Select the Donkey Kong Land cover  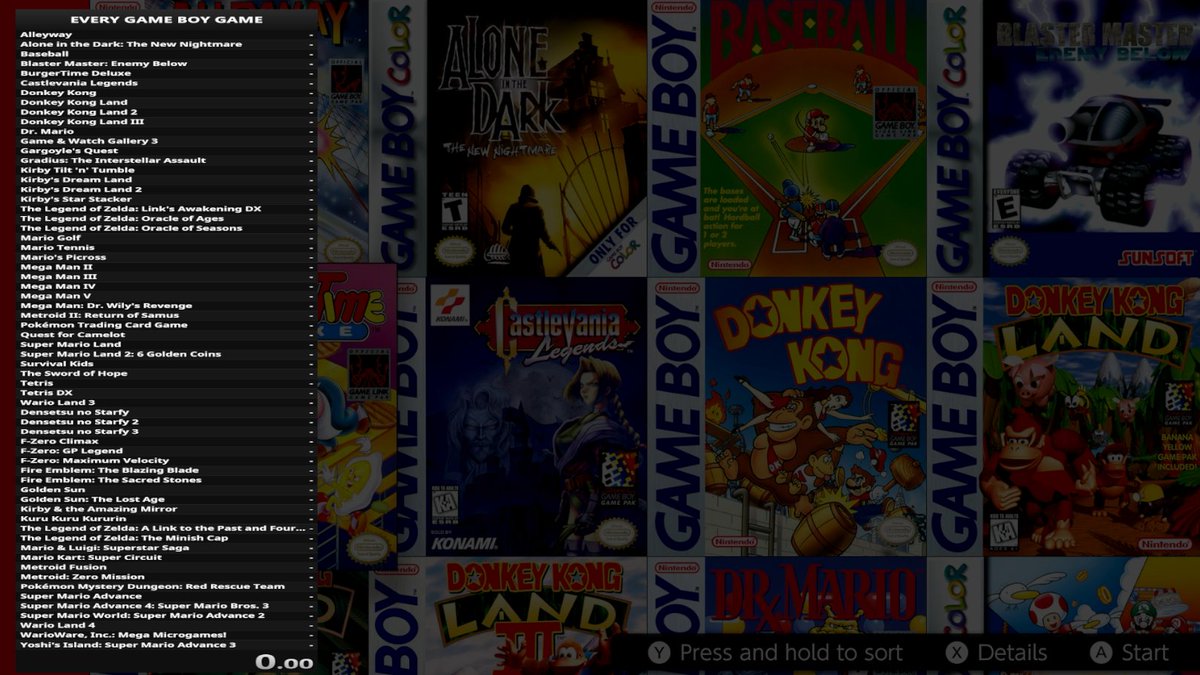[x=1092, y=417]
